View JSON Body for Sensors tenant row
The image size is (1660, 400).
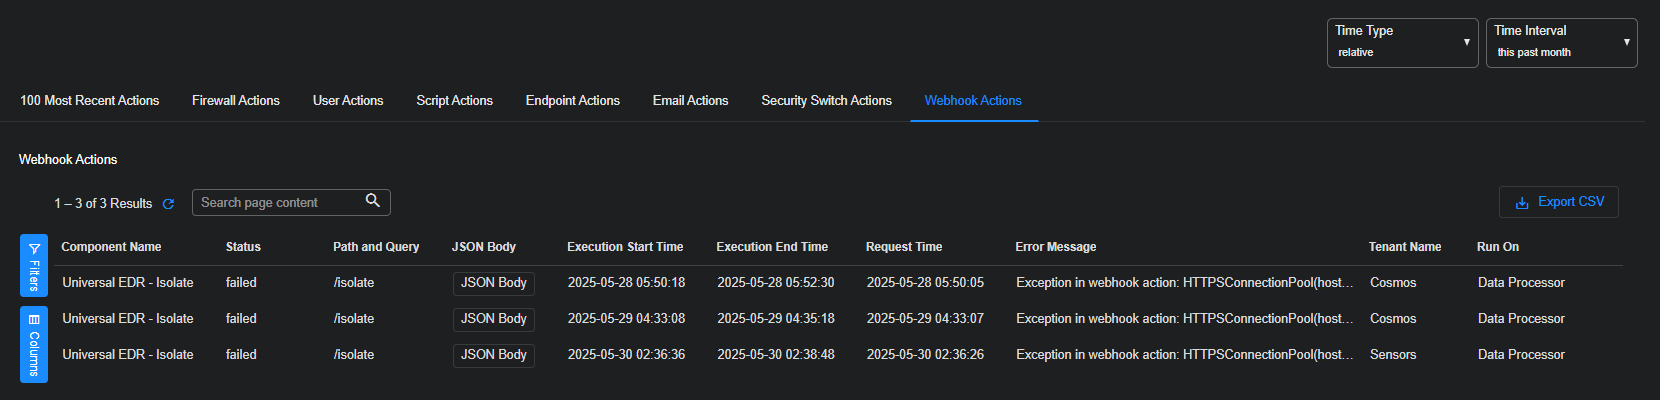[493, 355]
